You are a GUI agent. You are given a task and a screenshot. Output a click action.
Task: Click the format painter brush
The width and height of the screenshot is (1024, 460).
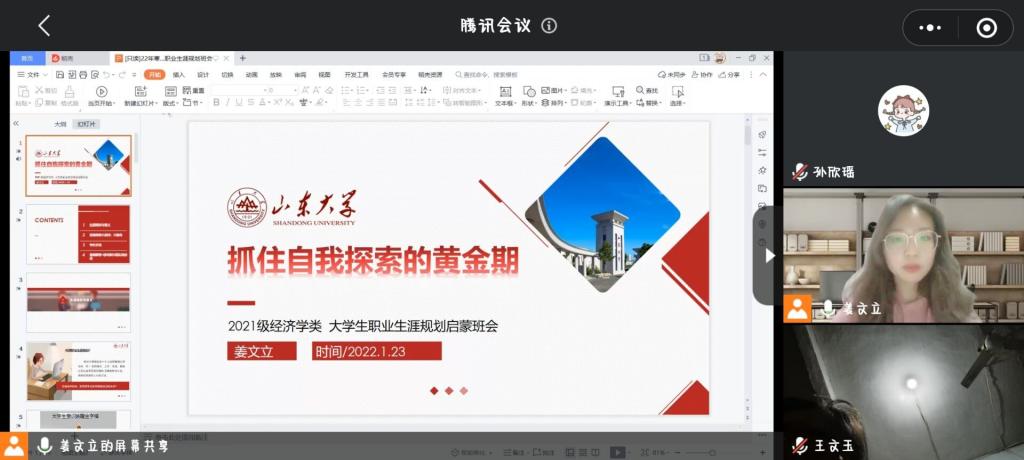click(69, 91)
